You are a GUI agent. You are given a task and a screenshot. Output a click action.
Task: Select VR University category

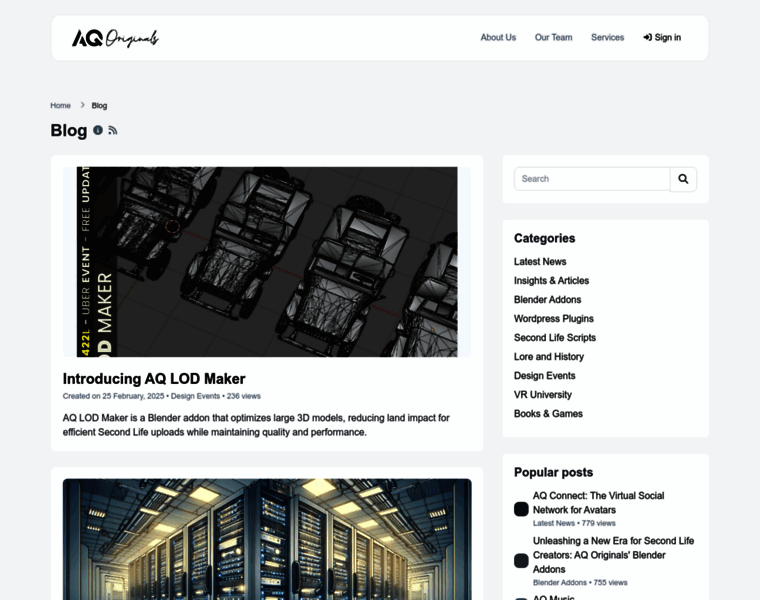coord(543,395)
